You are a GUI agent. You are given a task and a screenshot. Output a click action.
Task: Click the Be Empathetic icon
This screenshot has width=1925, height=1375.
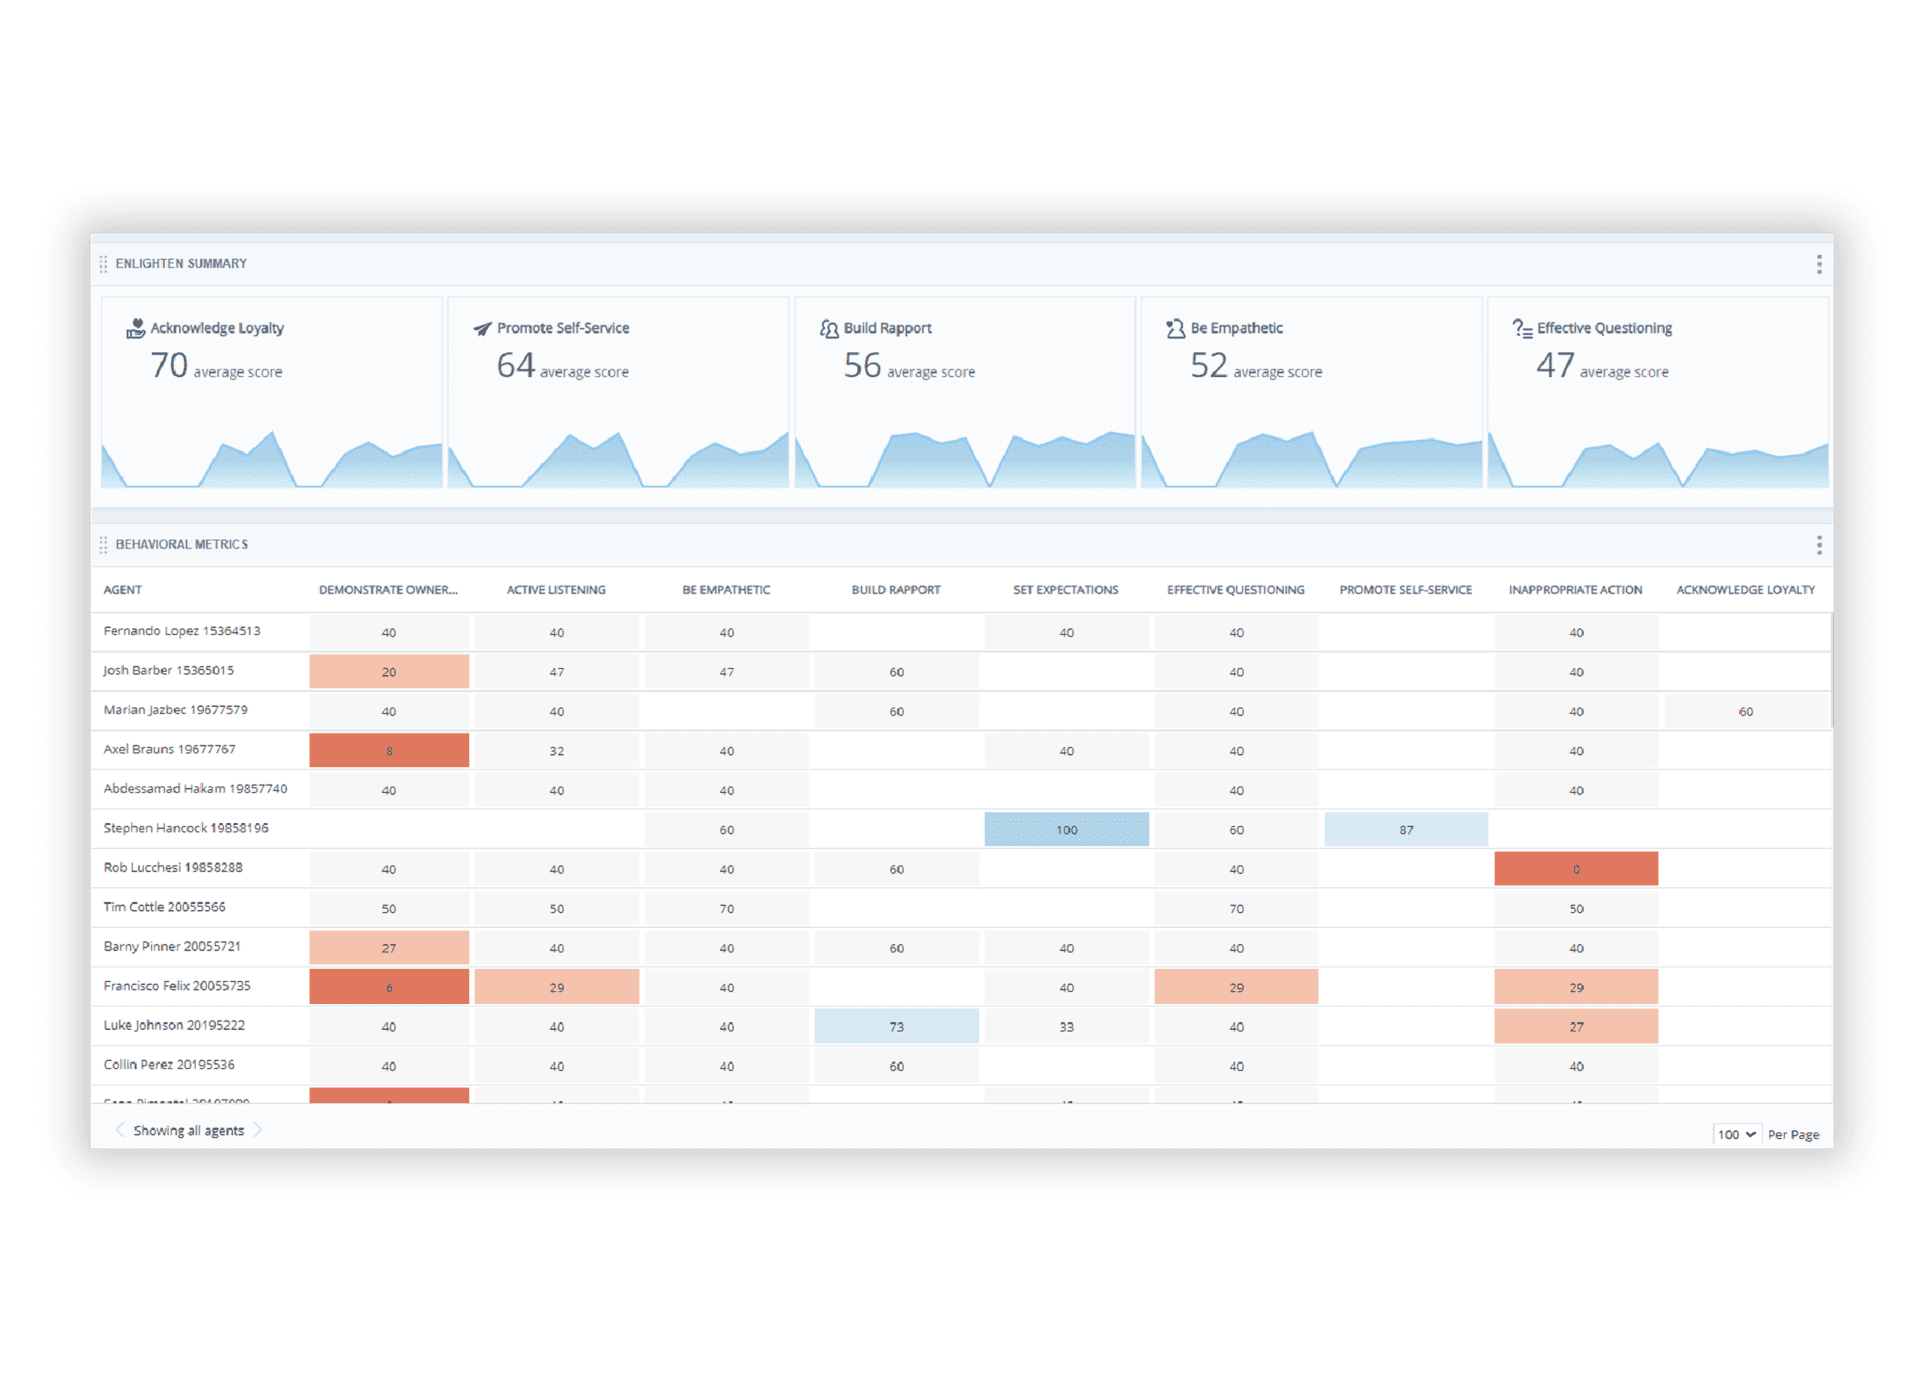pos(1175,328)
